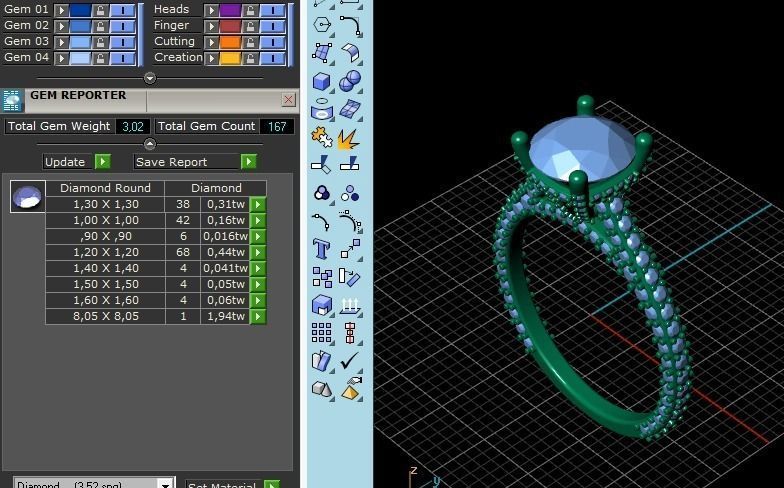Expand the Gem 04 layer arrow

click(62, 58)
